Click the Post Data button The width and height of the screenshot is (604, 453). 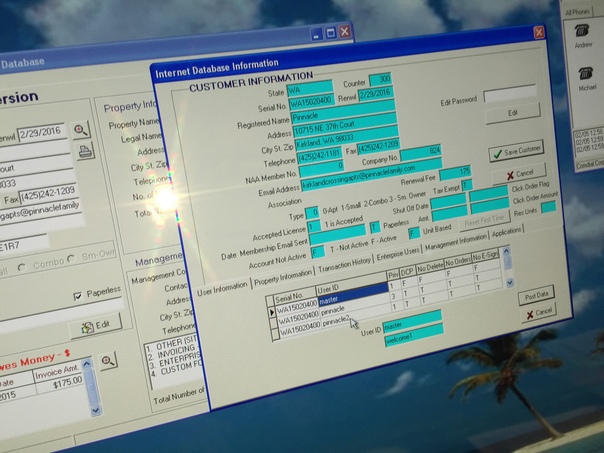coord(535,296)
